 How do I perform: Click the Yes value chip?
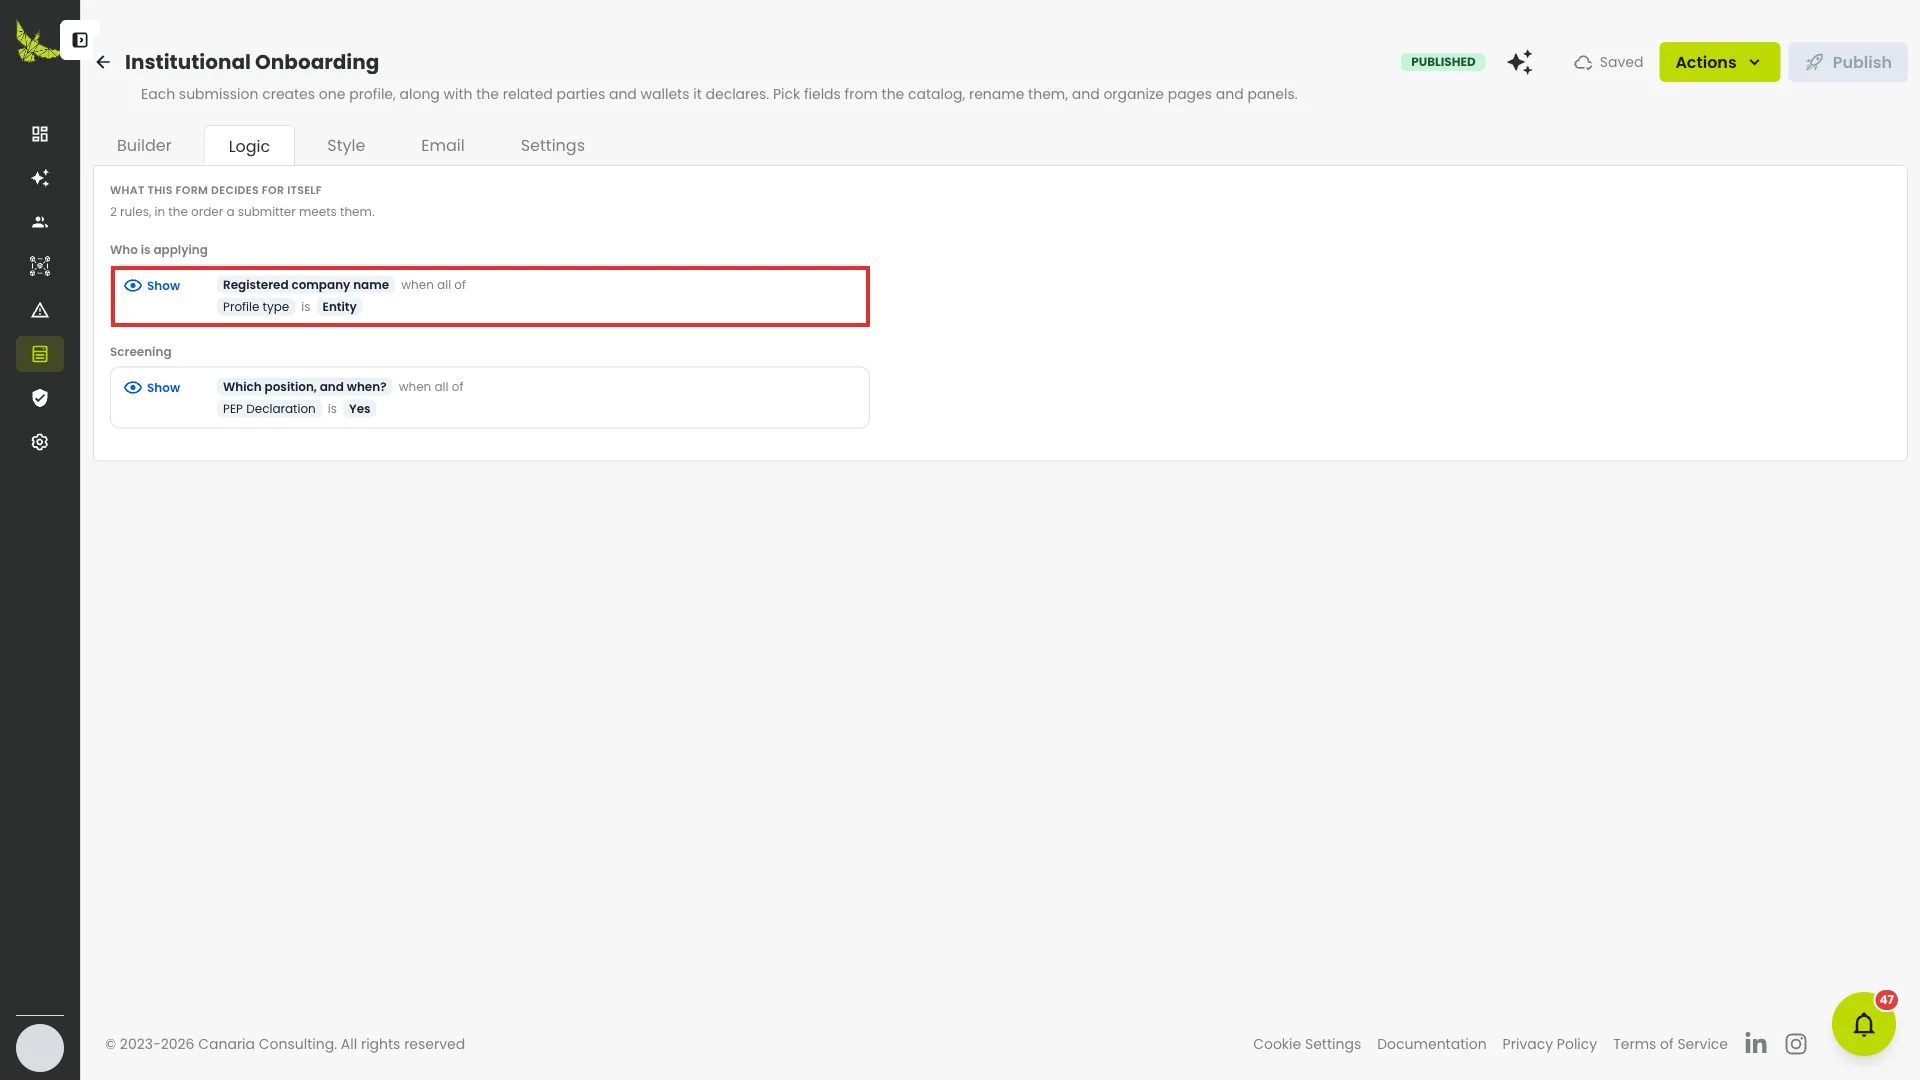point(359,409)
